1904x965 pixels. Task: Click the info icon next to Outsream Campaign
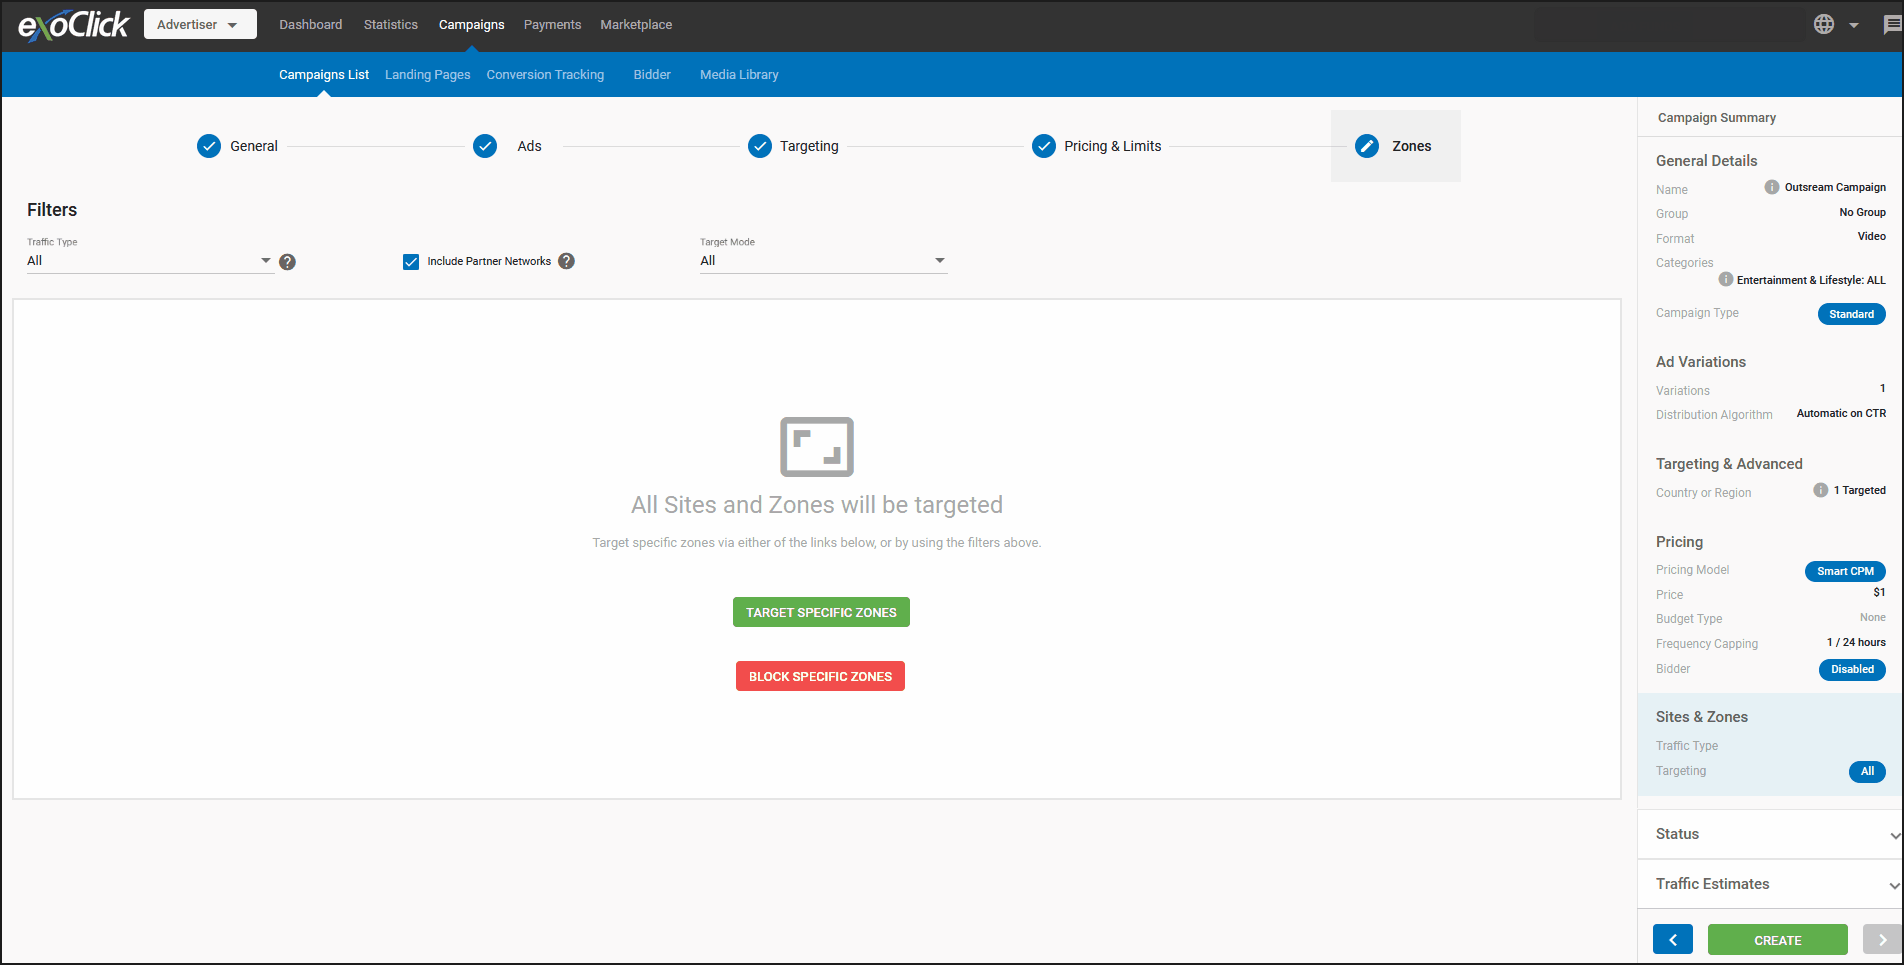click(1772, 187)
